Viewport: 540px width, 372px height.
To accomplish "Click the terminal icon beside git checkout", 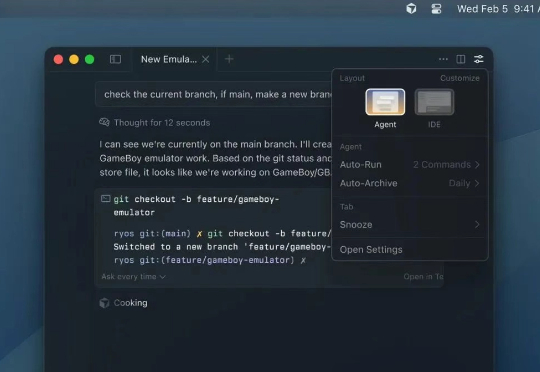I will 106,199.
